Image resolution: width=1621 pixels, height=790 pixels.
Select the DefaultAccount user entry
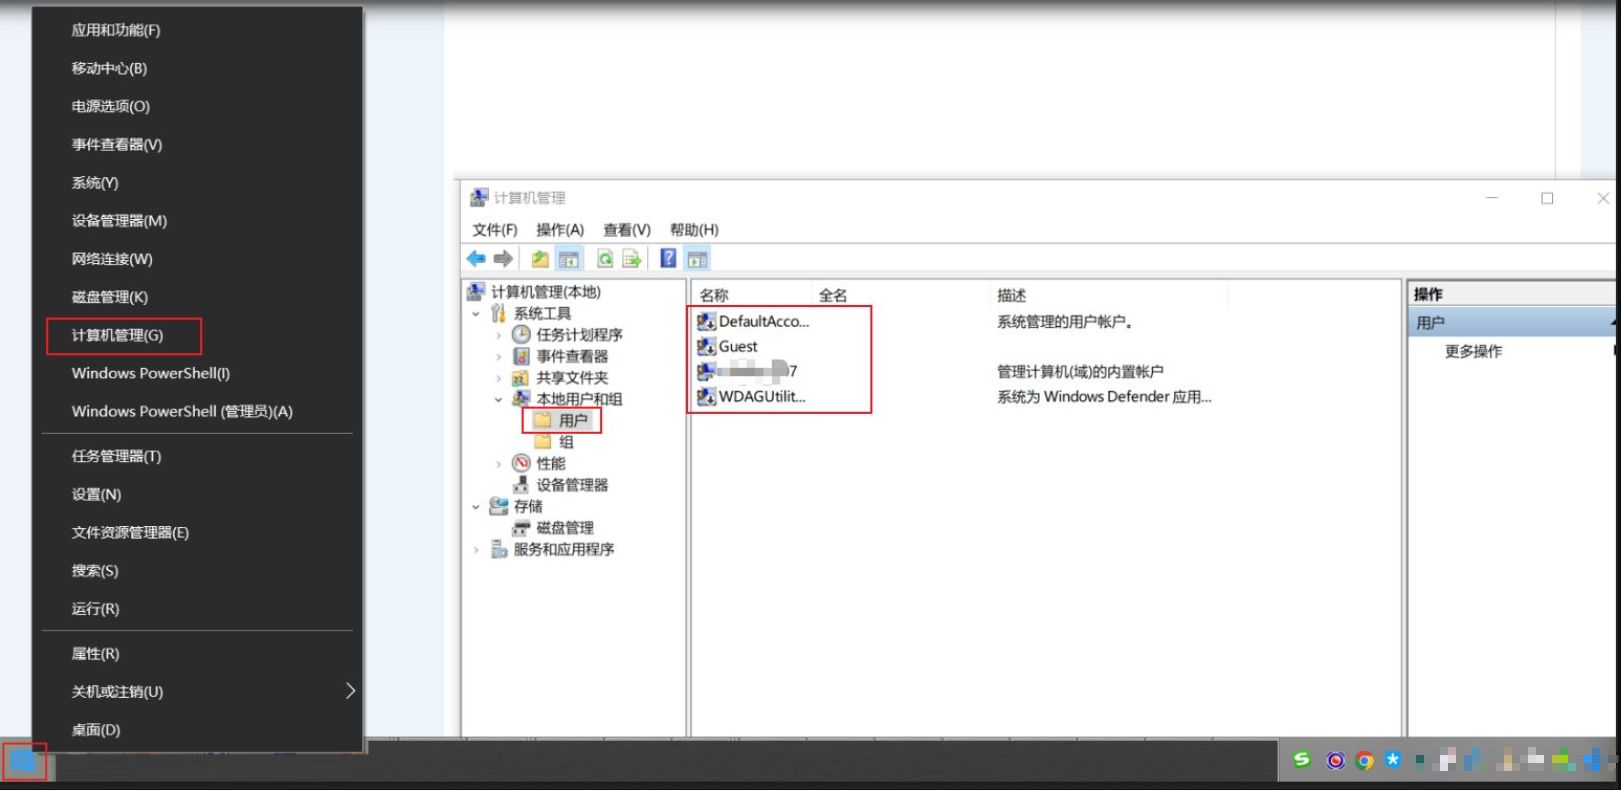click(x=763, y=322)
